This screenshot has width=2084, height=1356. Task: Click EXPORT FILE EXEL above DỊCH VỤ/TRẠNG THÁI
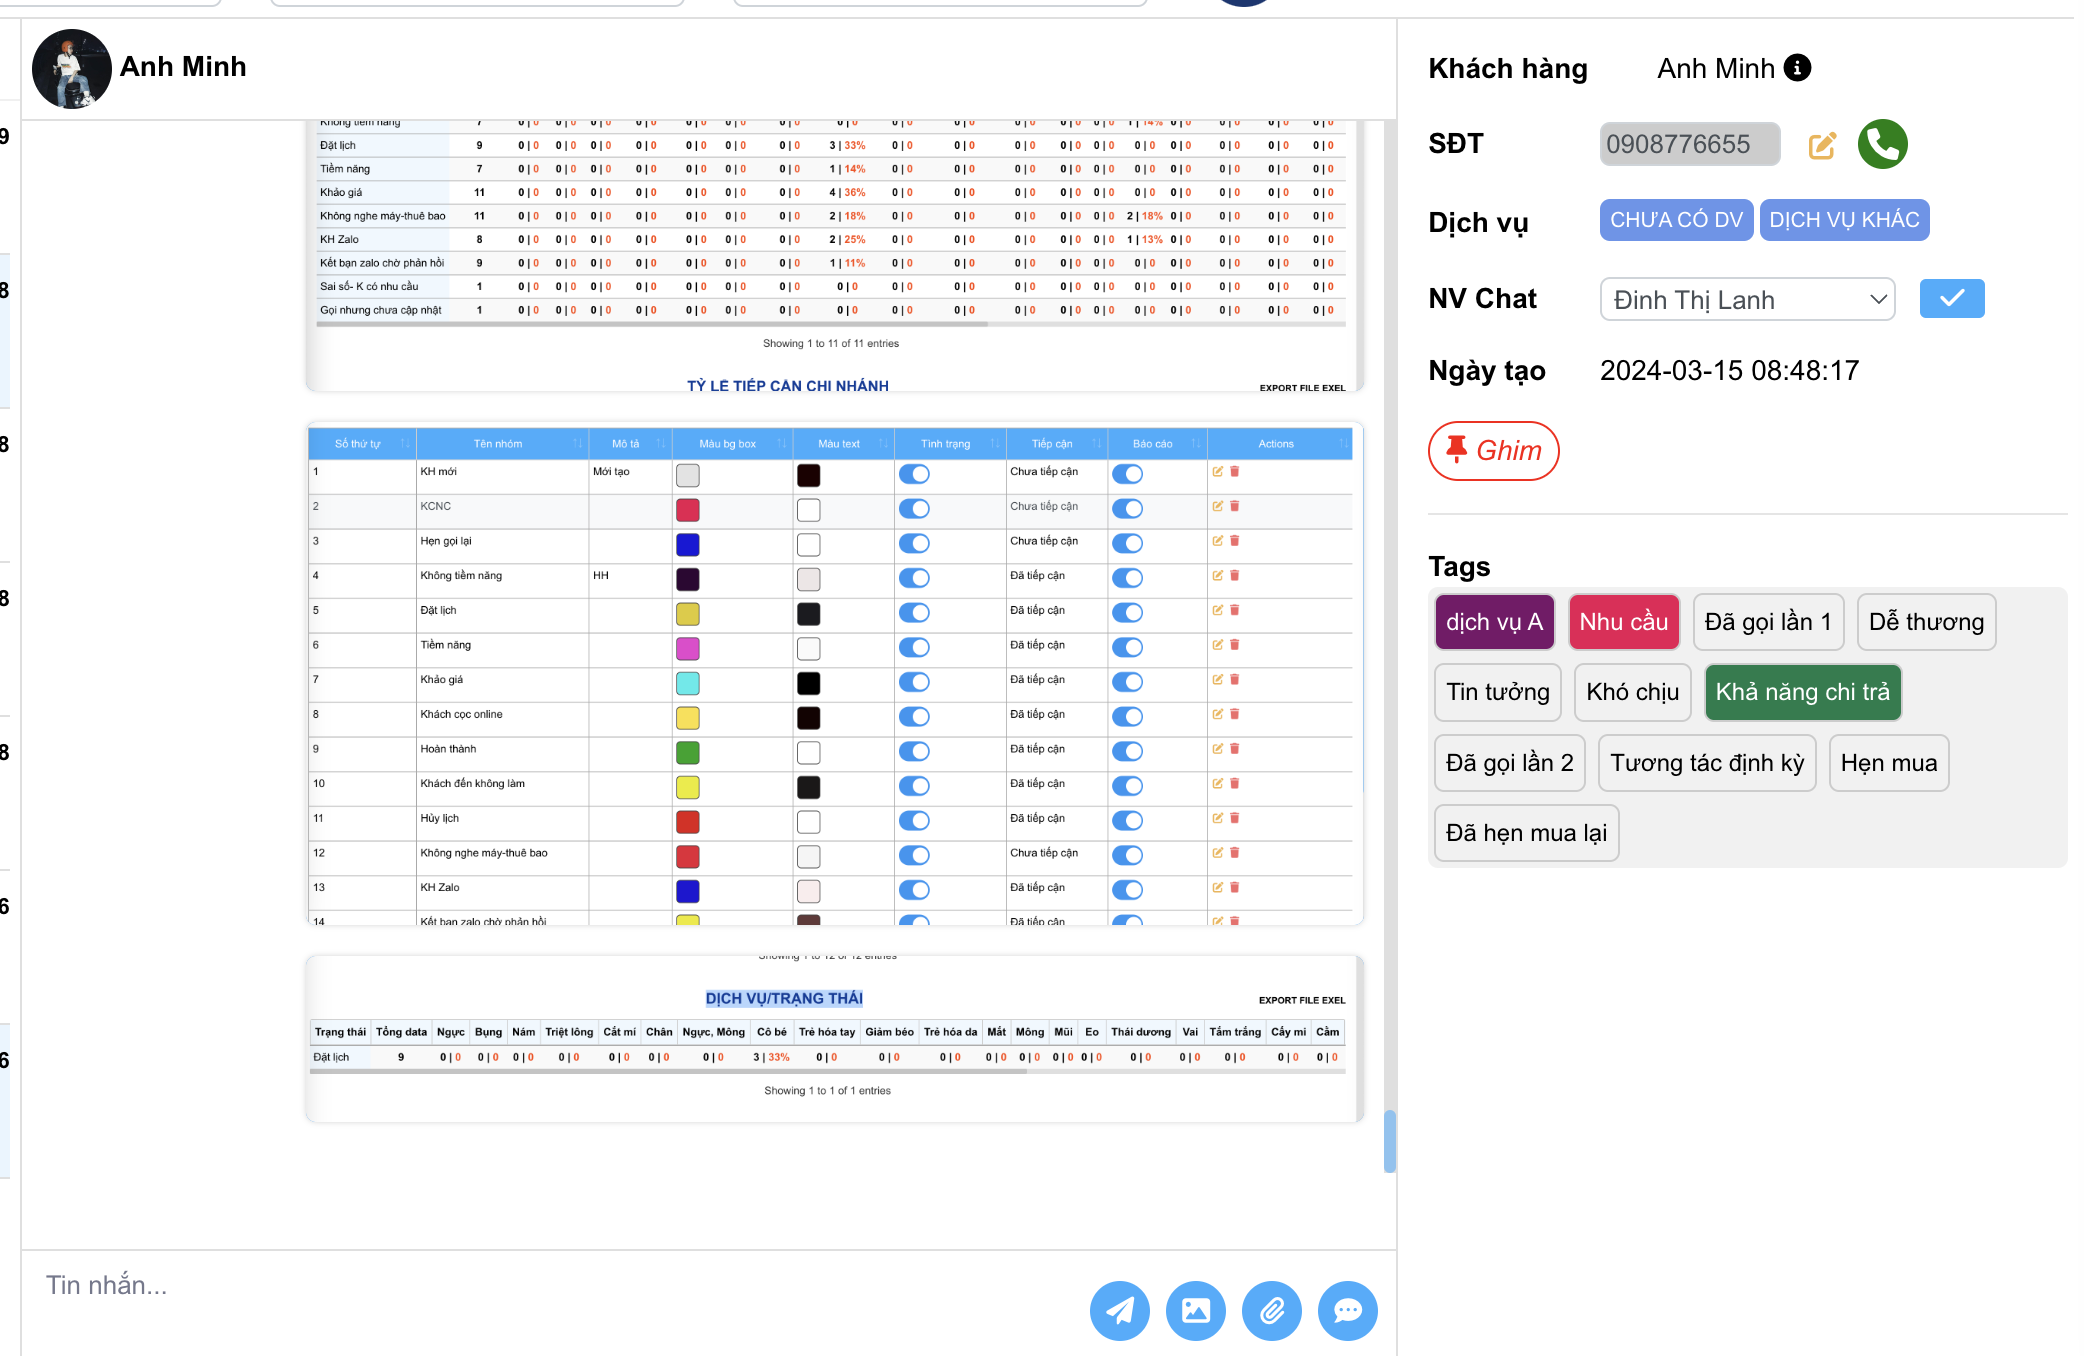1301,1000
